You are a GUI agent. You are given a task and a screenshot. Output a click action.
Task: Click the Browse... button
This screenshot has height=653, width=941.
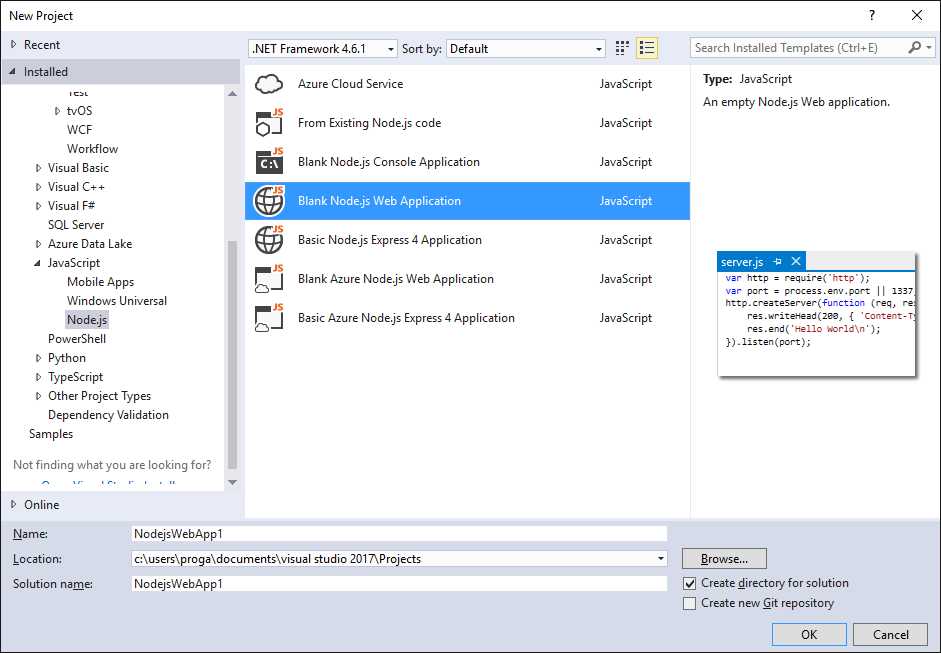click(724, 559)
